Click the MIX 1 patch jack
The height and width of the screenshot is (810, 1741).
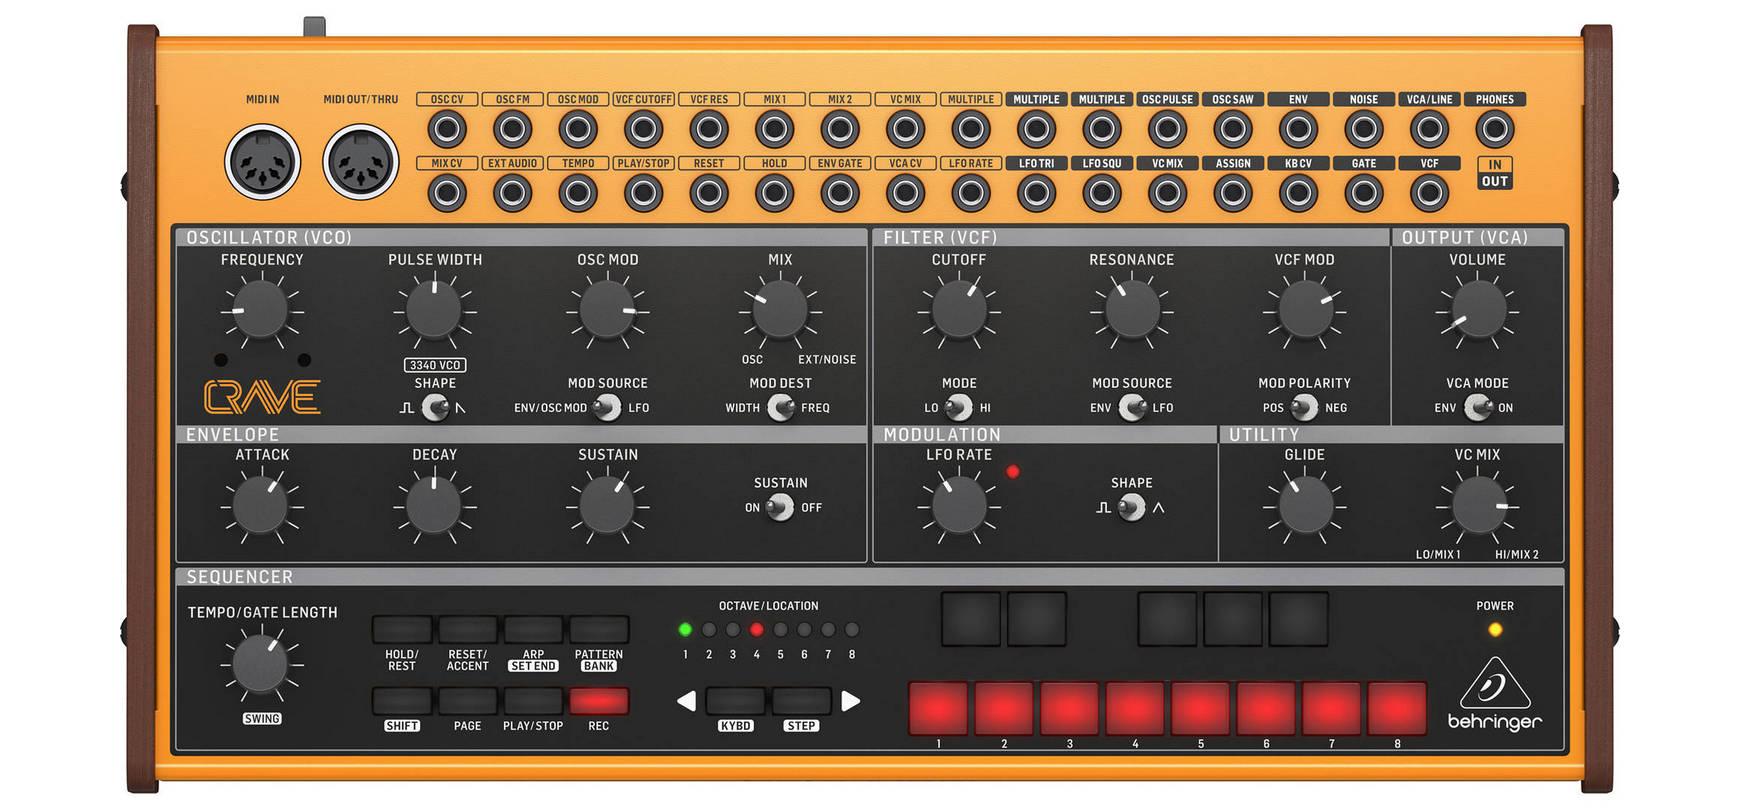coord(774,129)
